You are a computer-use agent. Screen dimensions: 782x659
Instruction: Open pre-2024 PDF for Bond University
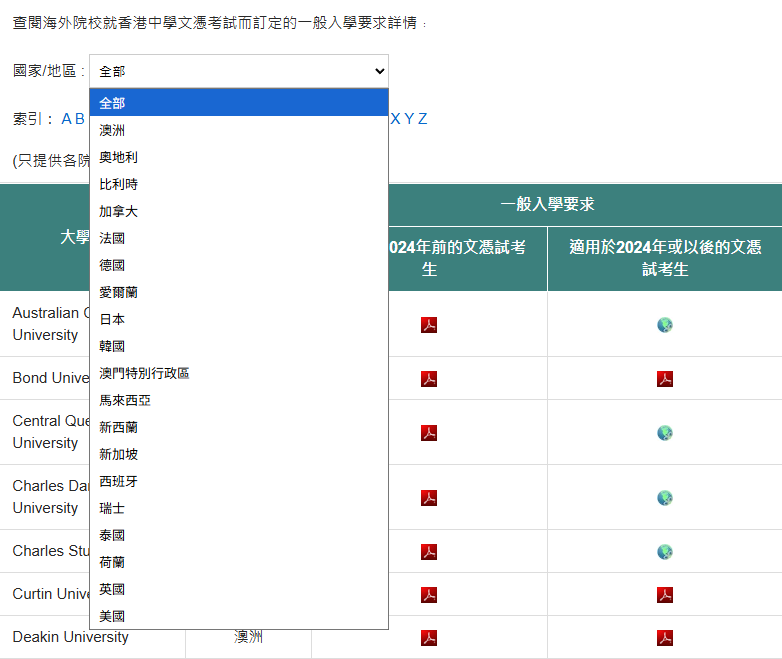point(429,379)
